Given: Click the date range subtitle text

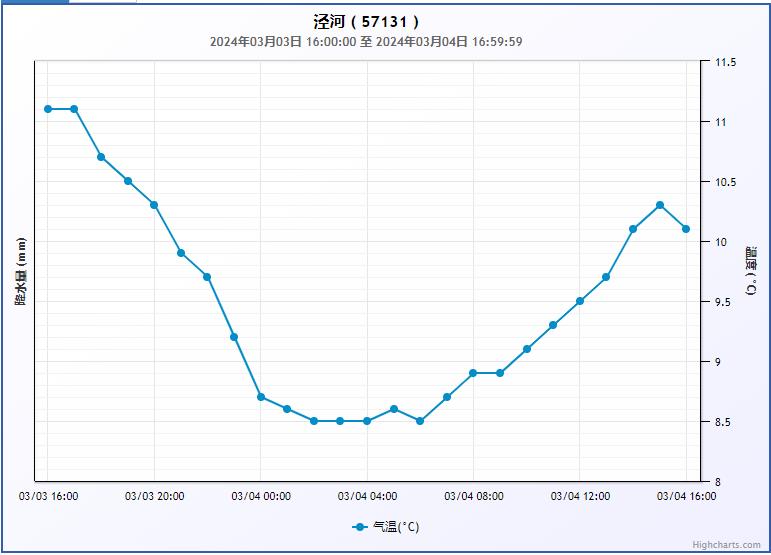Looking at the screenshot, I should coord(366,42).
